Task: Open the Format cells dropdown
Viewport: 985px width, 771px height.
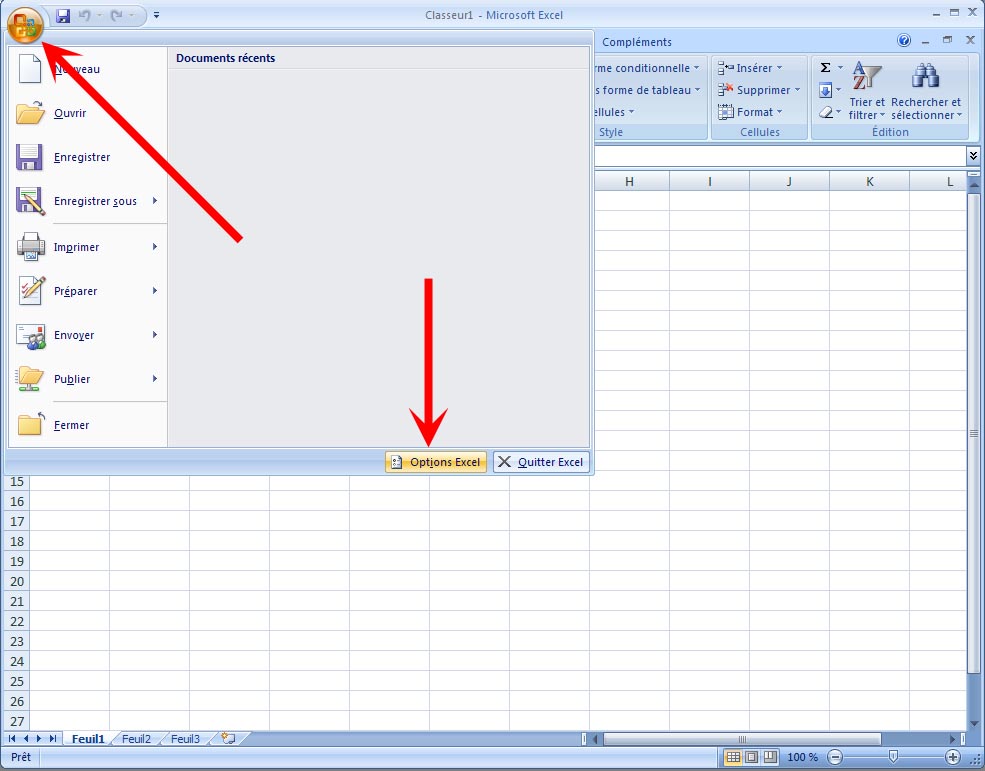Action: coord(750,112)
